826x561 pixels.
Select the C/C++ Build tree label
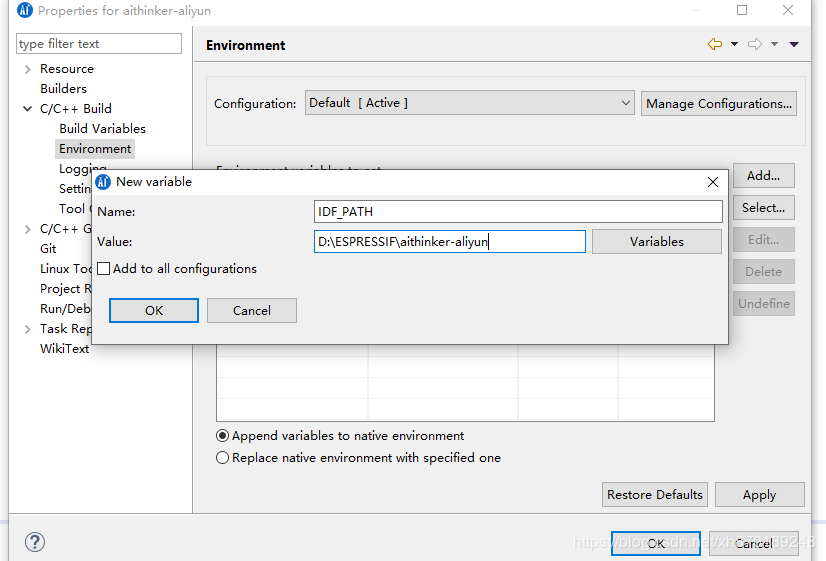click(x=75, y=109)
